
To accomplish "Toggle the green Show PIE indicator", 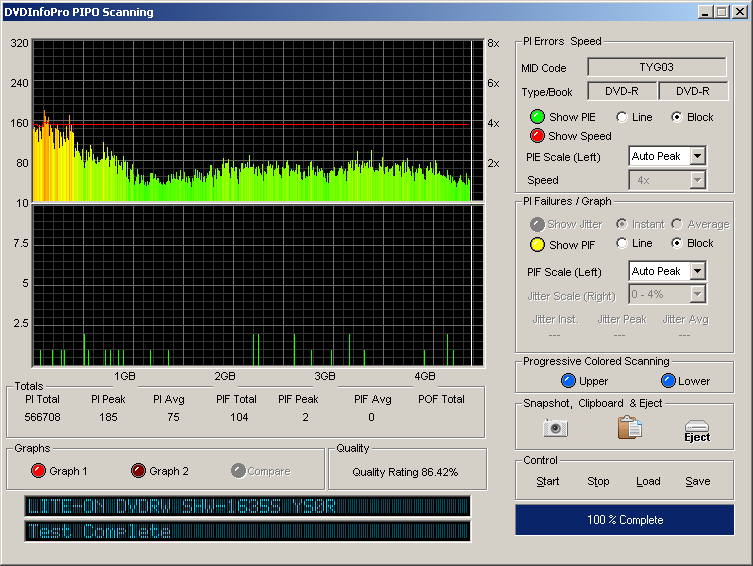I will click(537, 117).
